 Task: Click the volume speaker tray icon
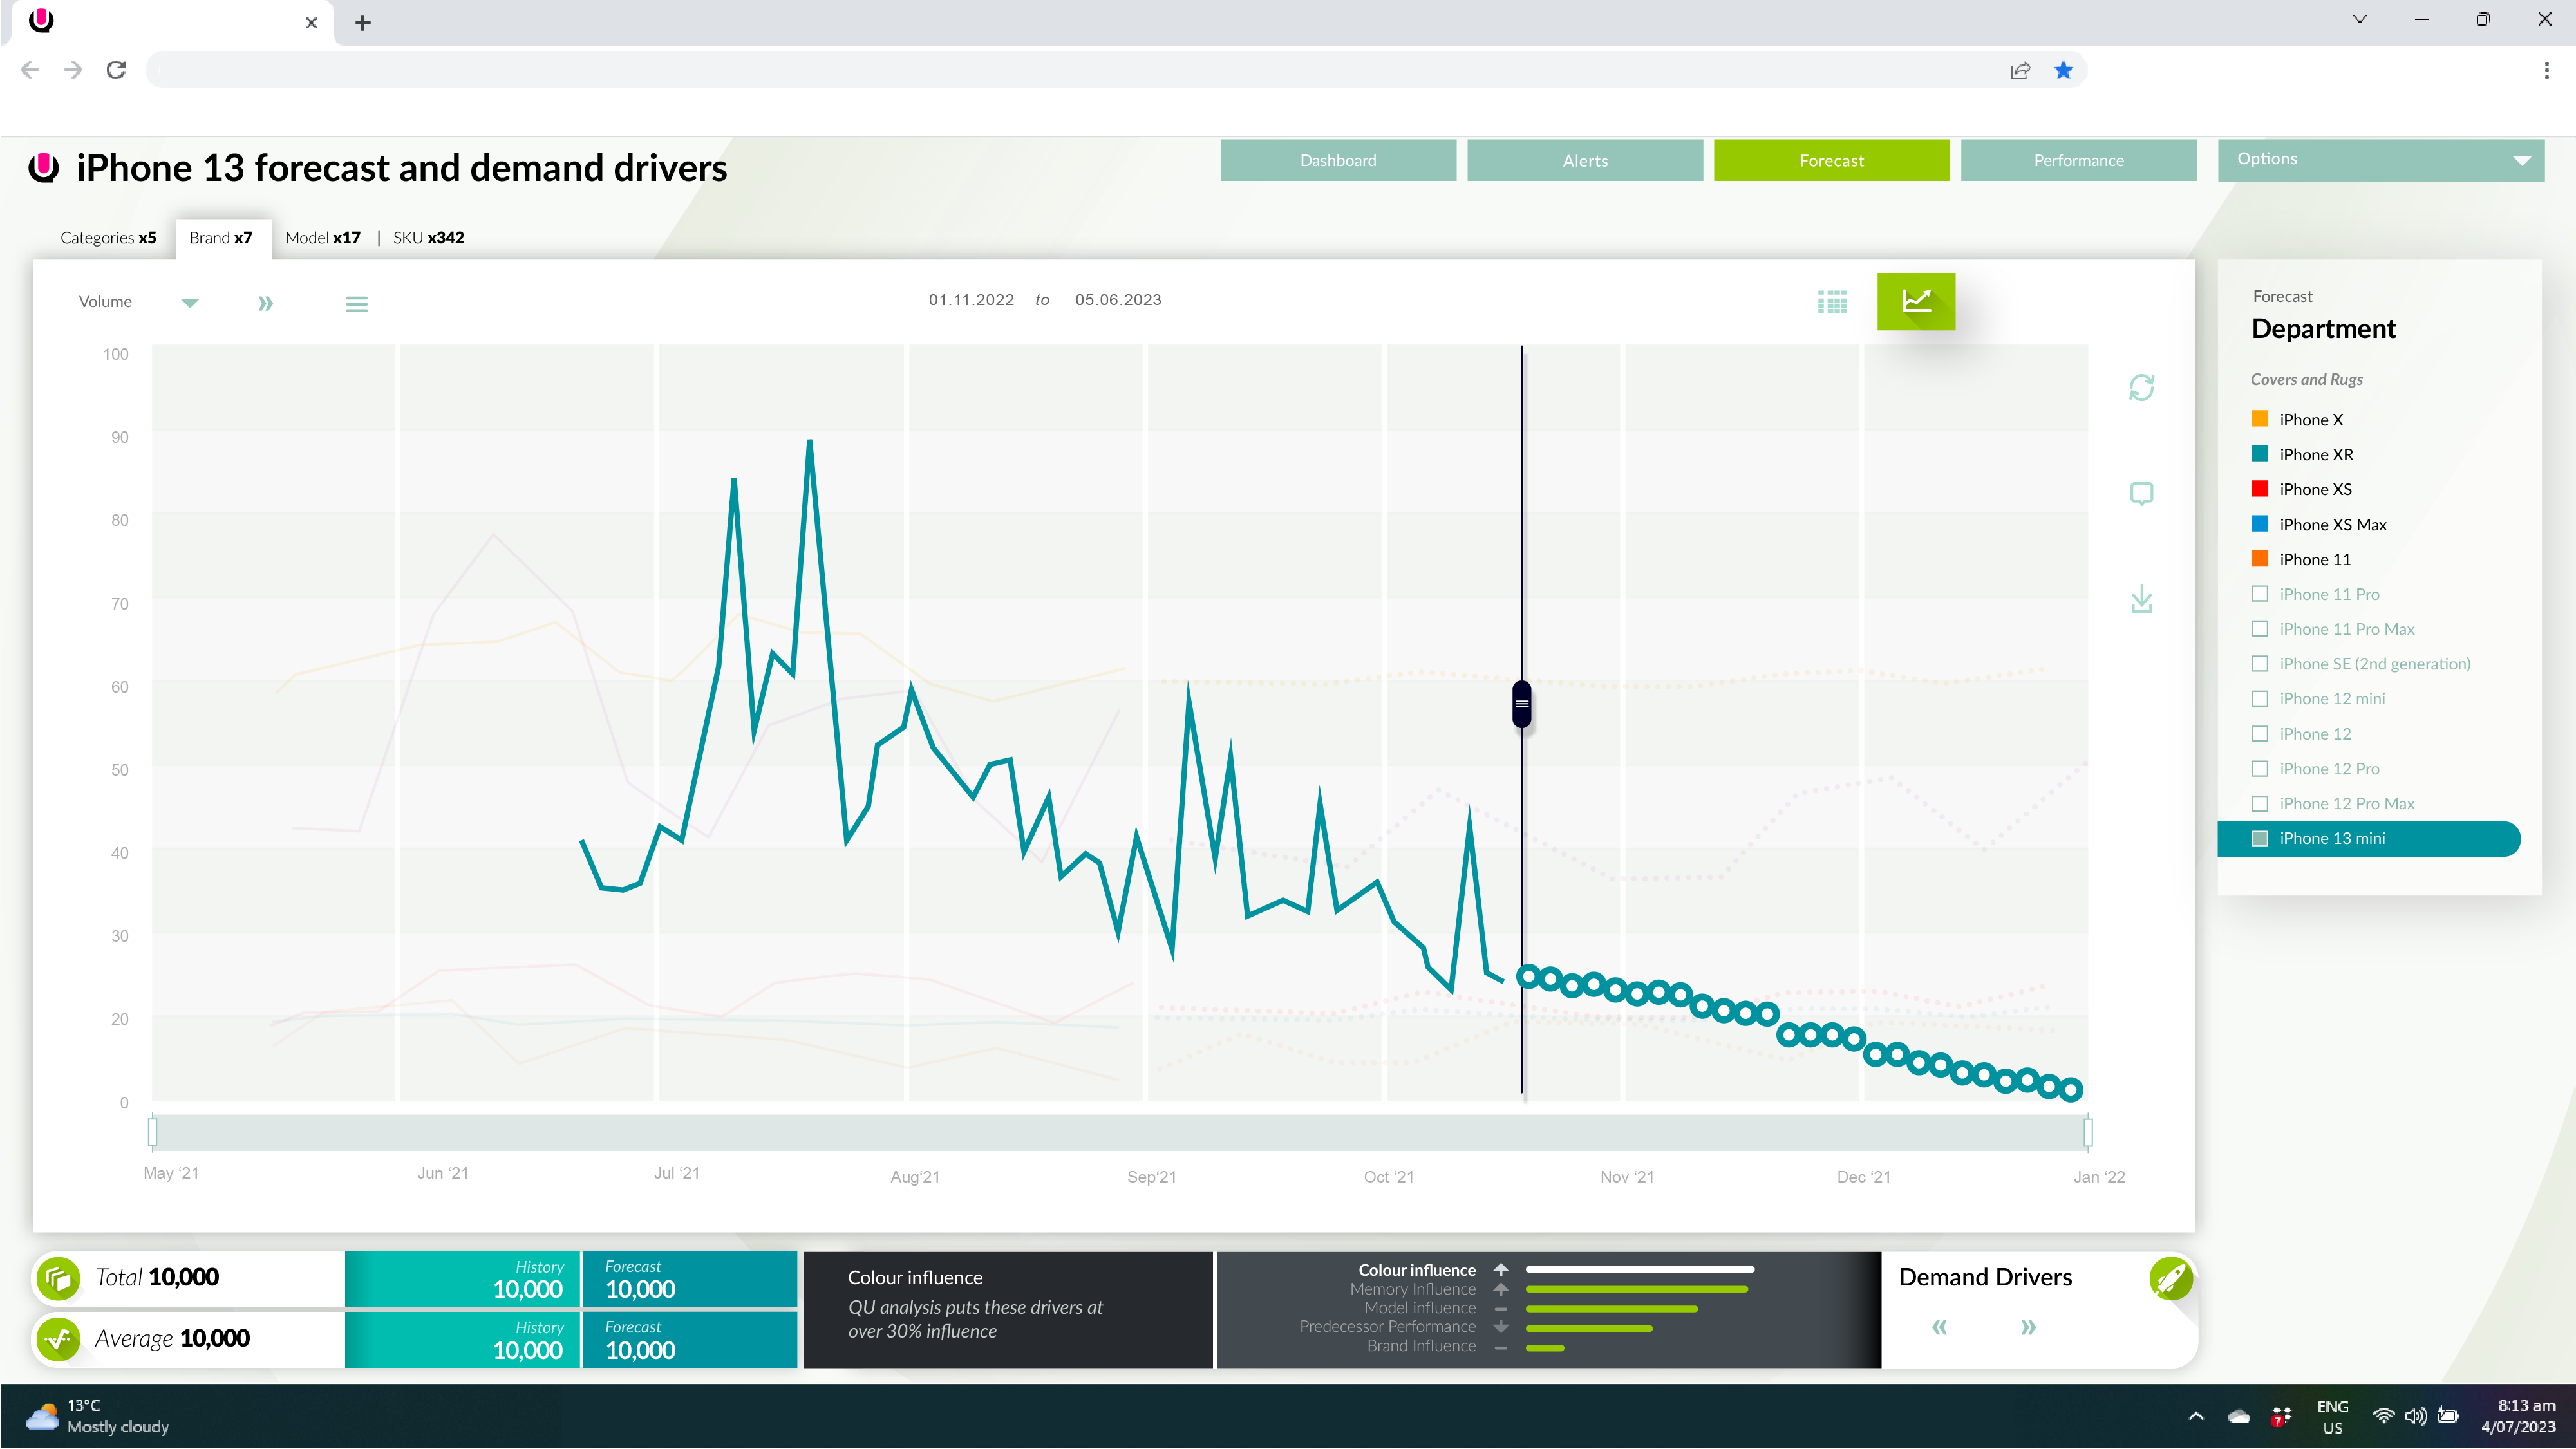[x=2415, y=1415]
